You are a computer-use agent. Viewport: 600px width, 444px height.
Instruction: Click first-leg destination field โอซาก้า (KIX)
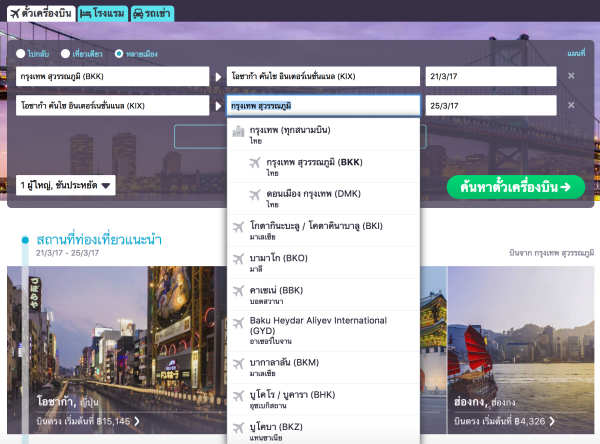click(323, 76)
